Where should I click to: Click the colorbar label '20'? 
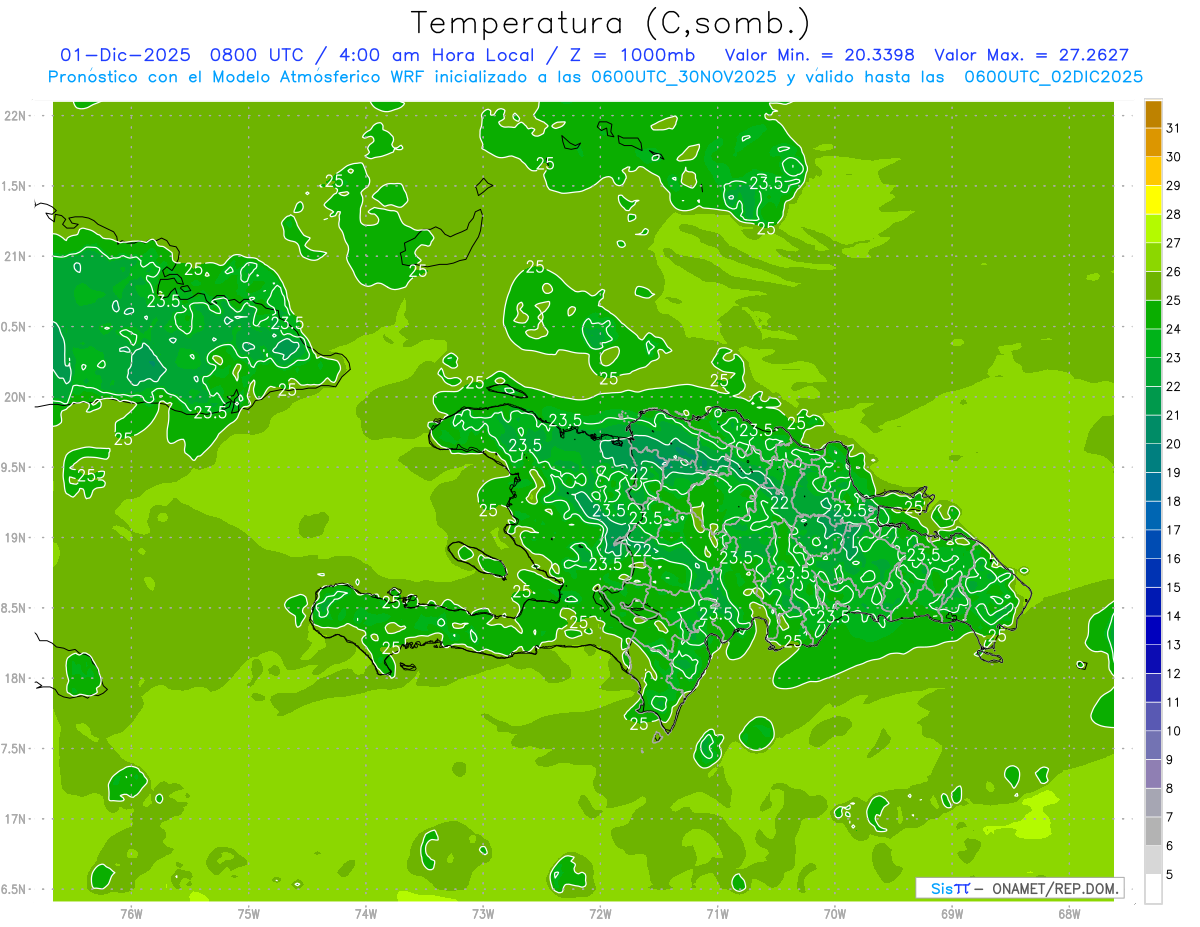point(1174,444)
